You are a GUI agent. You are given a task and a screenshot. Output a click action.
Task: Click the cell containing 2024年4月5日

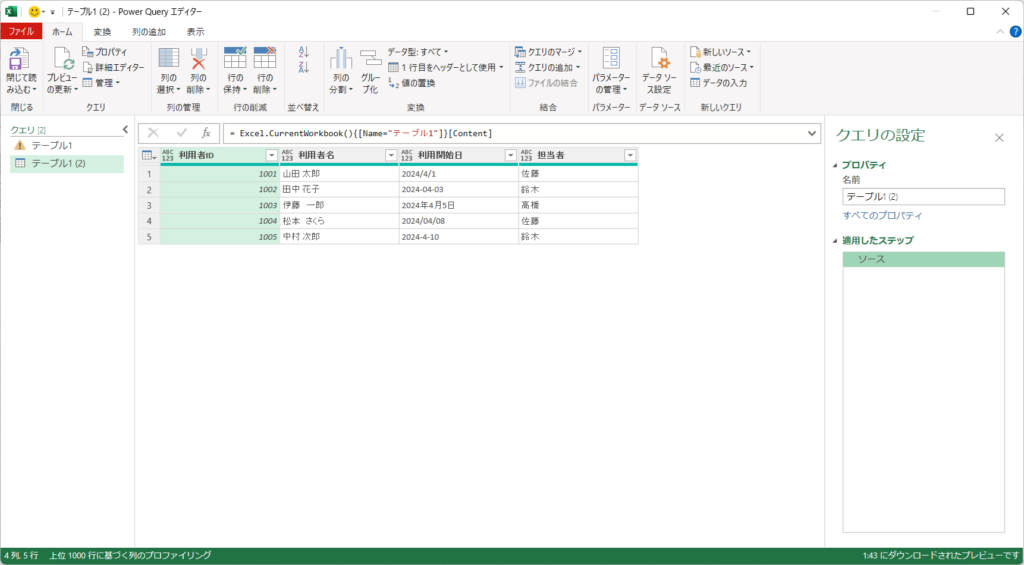click(459, 205)
